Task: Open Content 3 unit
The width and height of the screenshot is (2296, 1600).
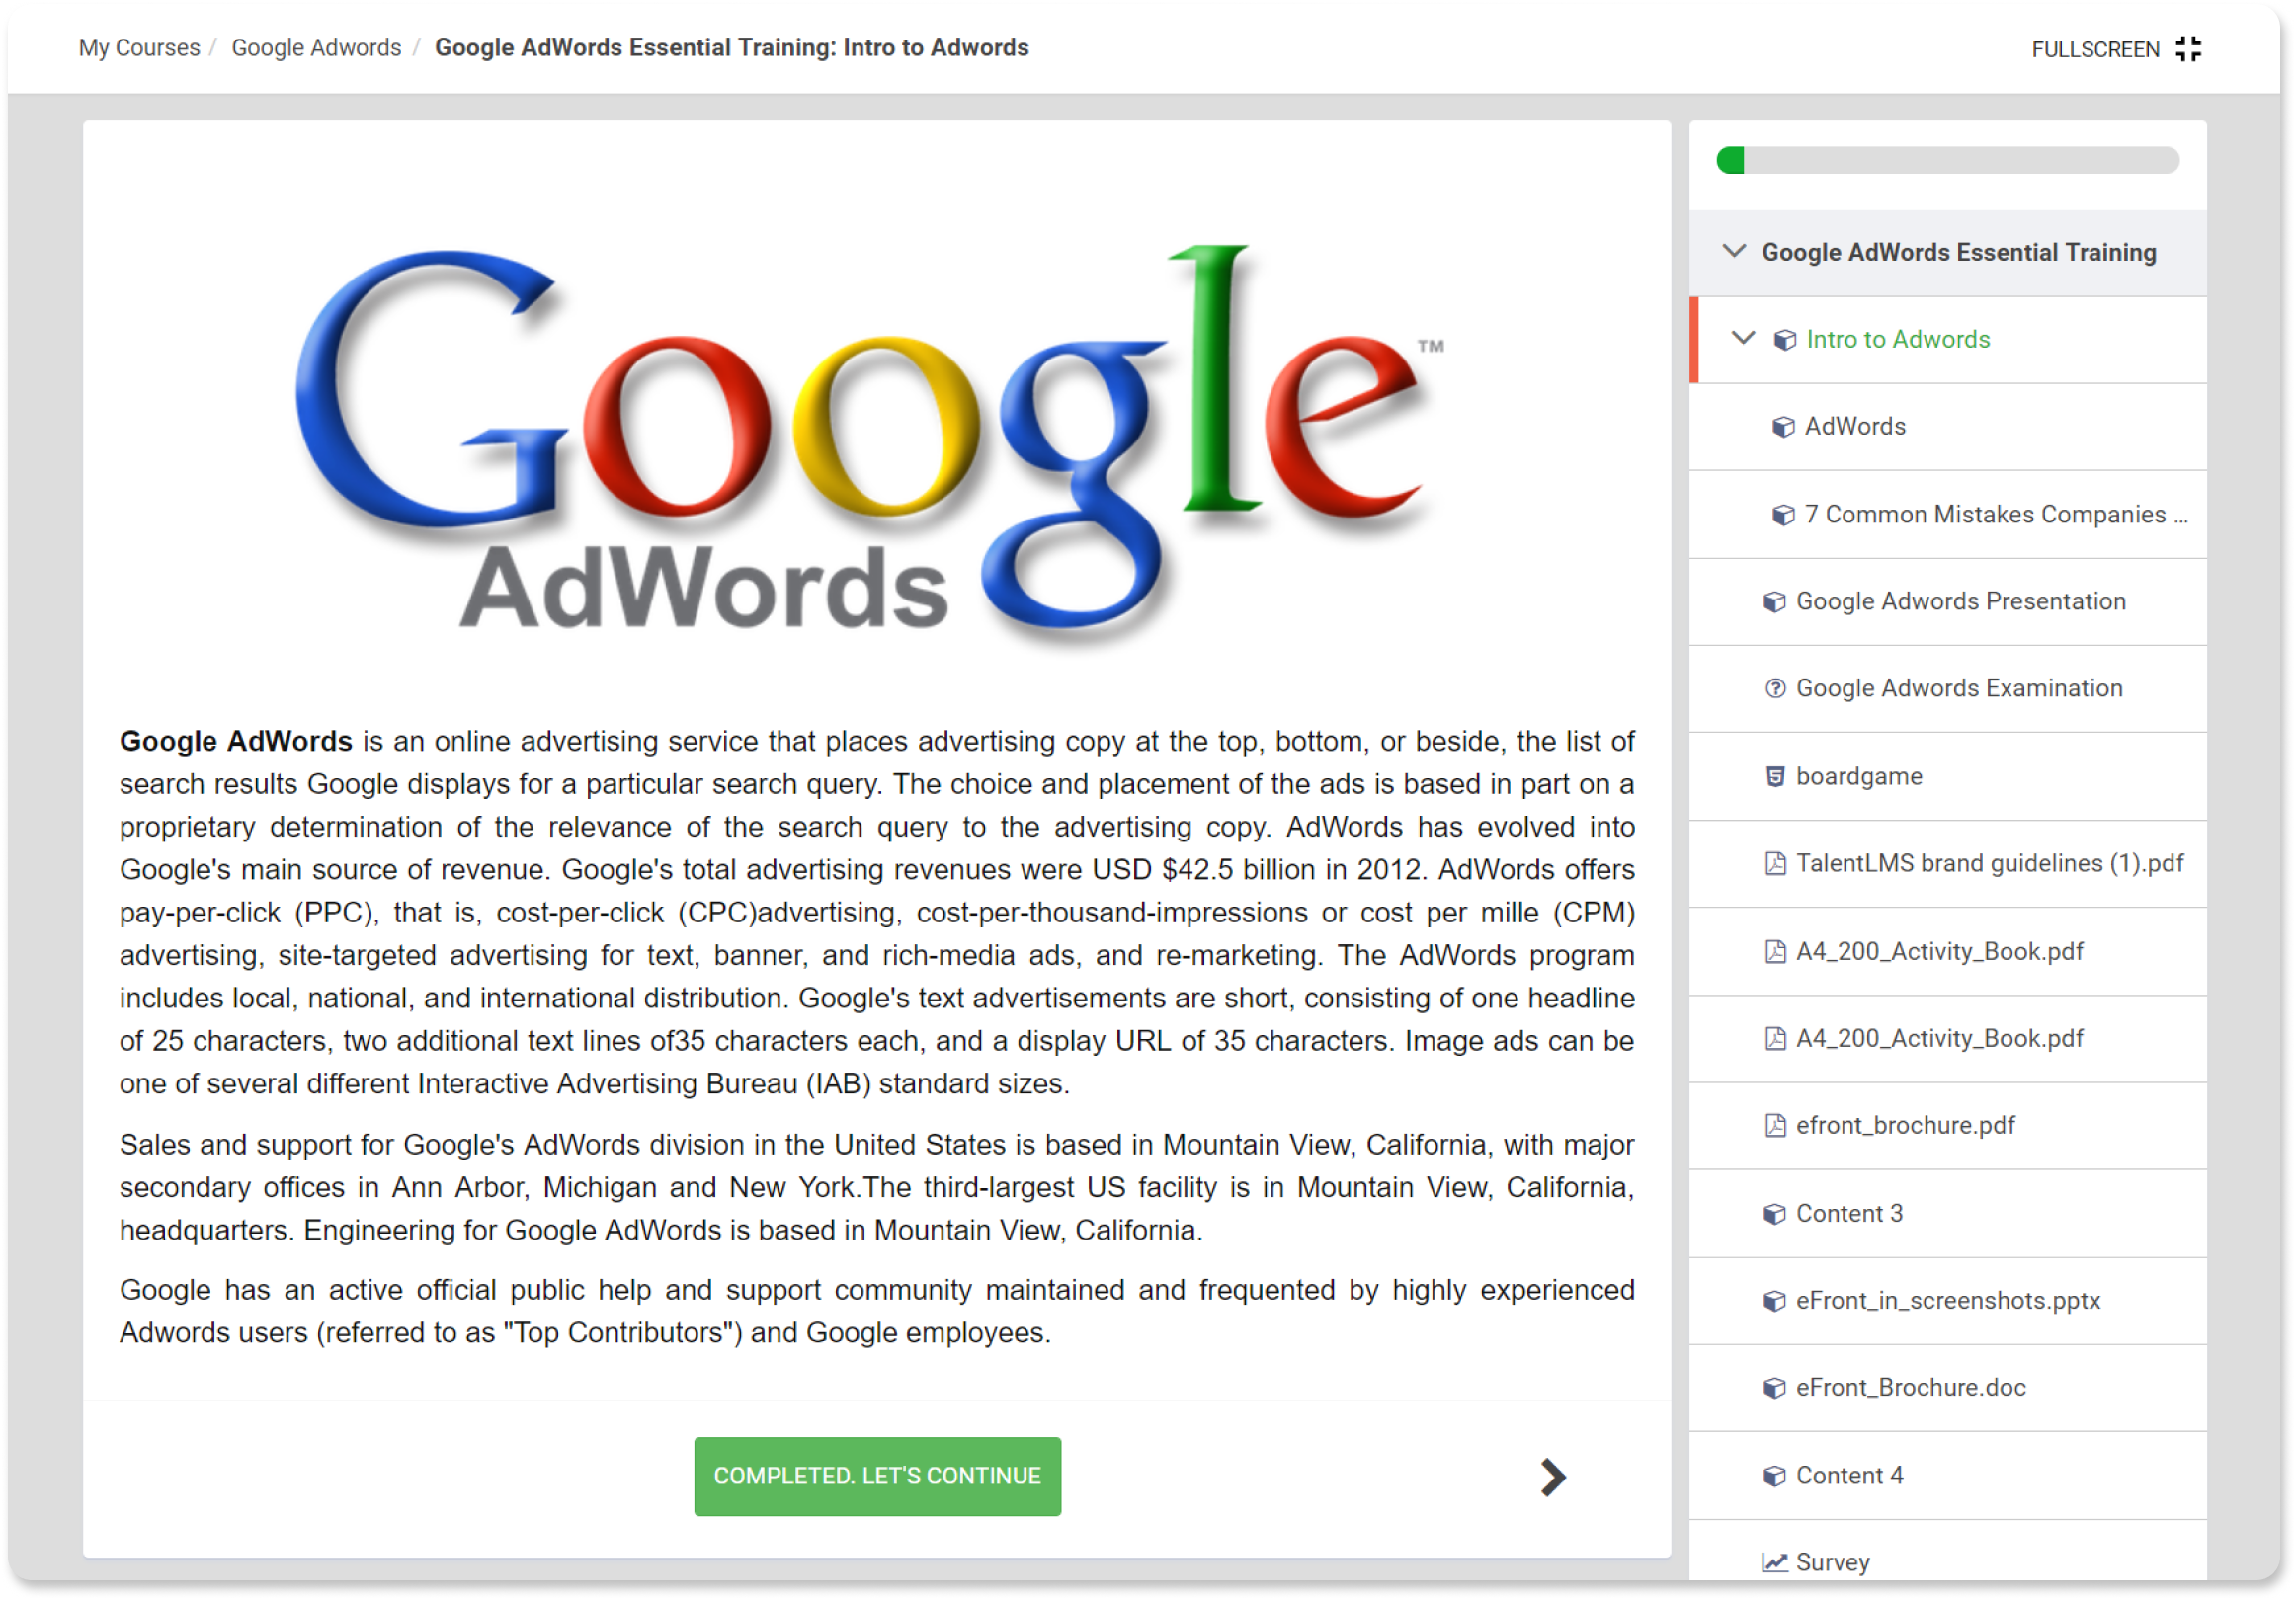Action: [1947, 1214]
